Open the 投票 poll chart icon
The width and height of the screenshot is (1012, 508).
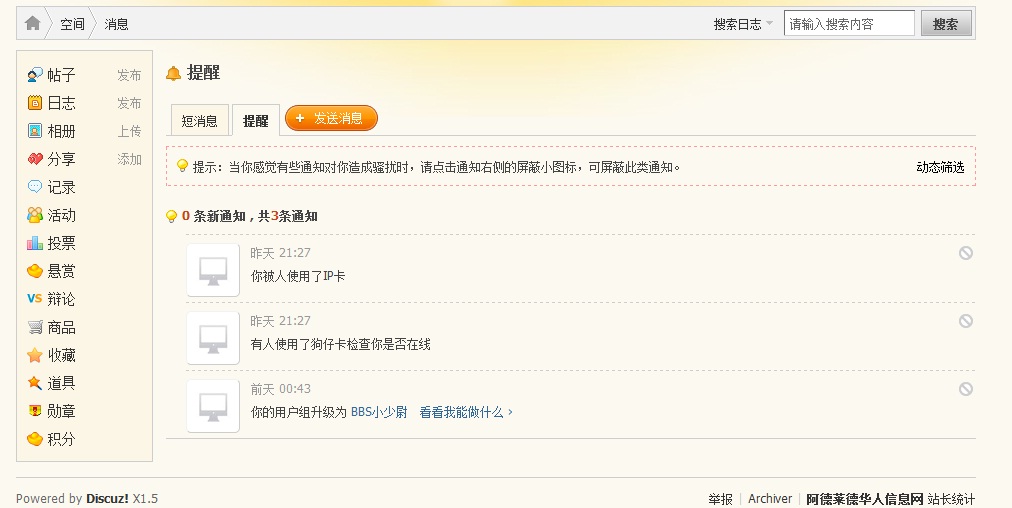click(35, 243)
